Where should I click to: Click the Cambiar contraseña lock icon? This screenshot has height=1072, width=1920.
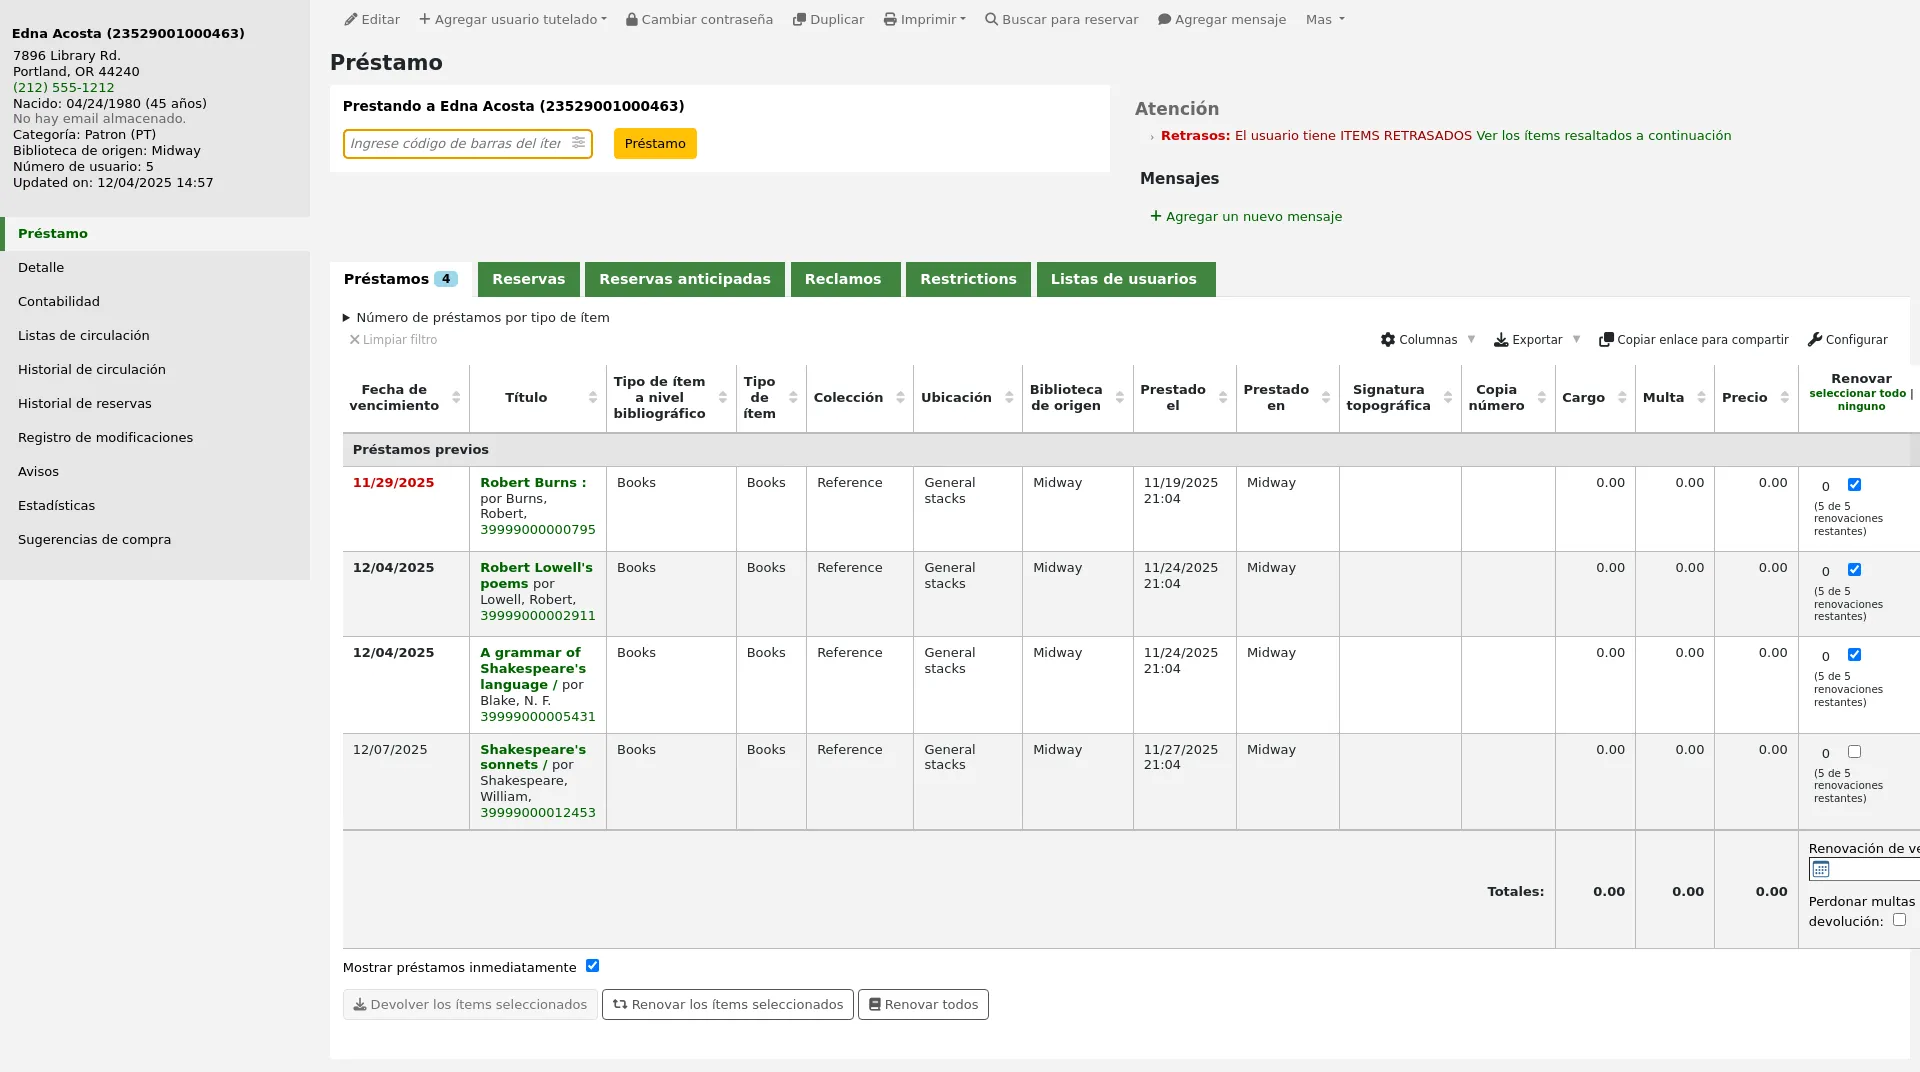tap(632, 20)
